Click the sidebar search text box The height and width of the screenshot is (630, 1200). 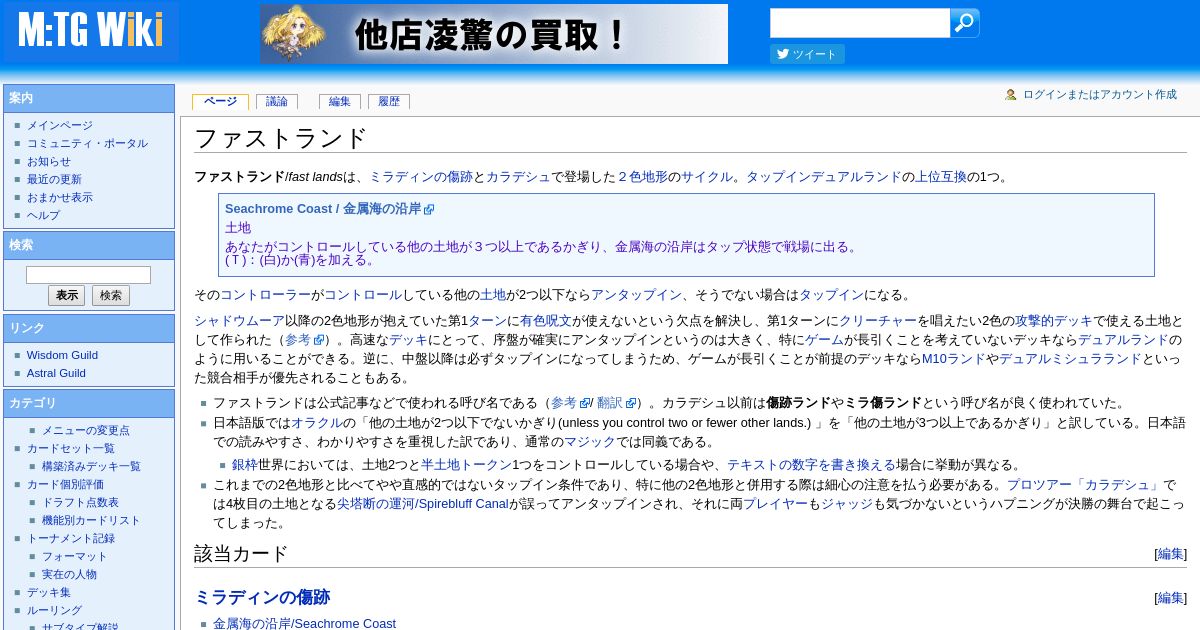point(88,275)
